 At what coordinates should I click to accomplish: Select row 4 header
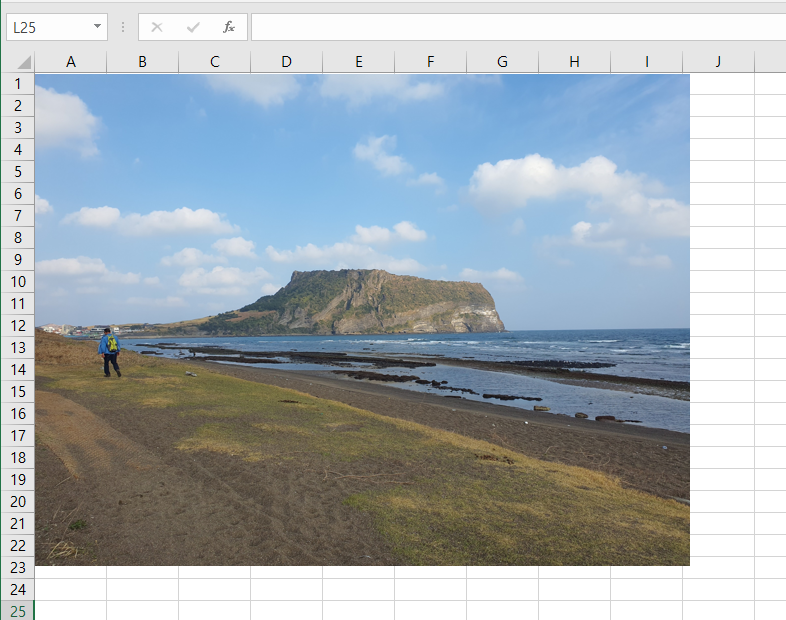point(18,149)
